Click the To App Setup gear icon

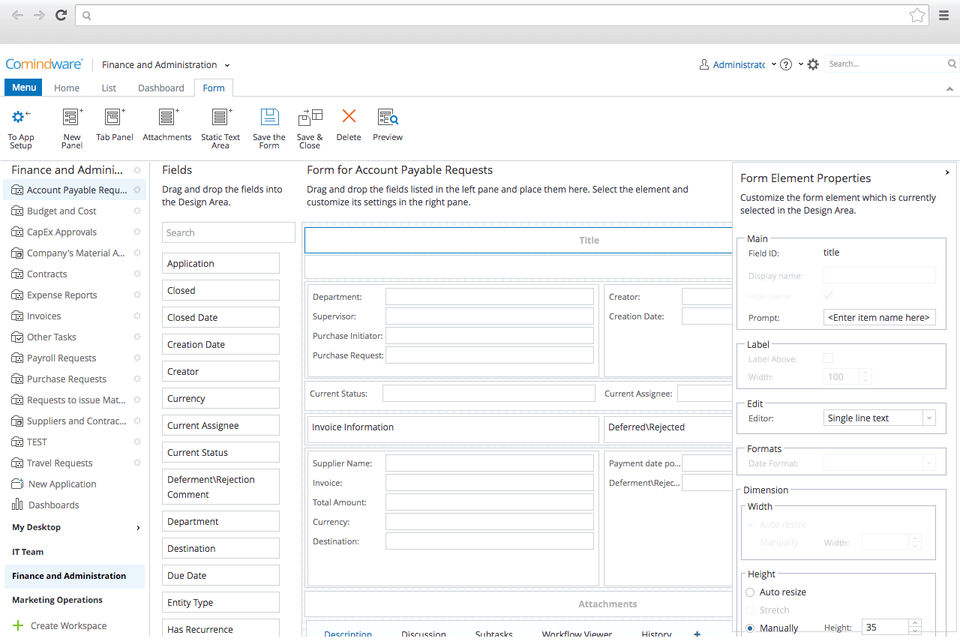tap(21, 117)
